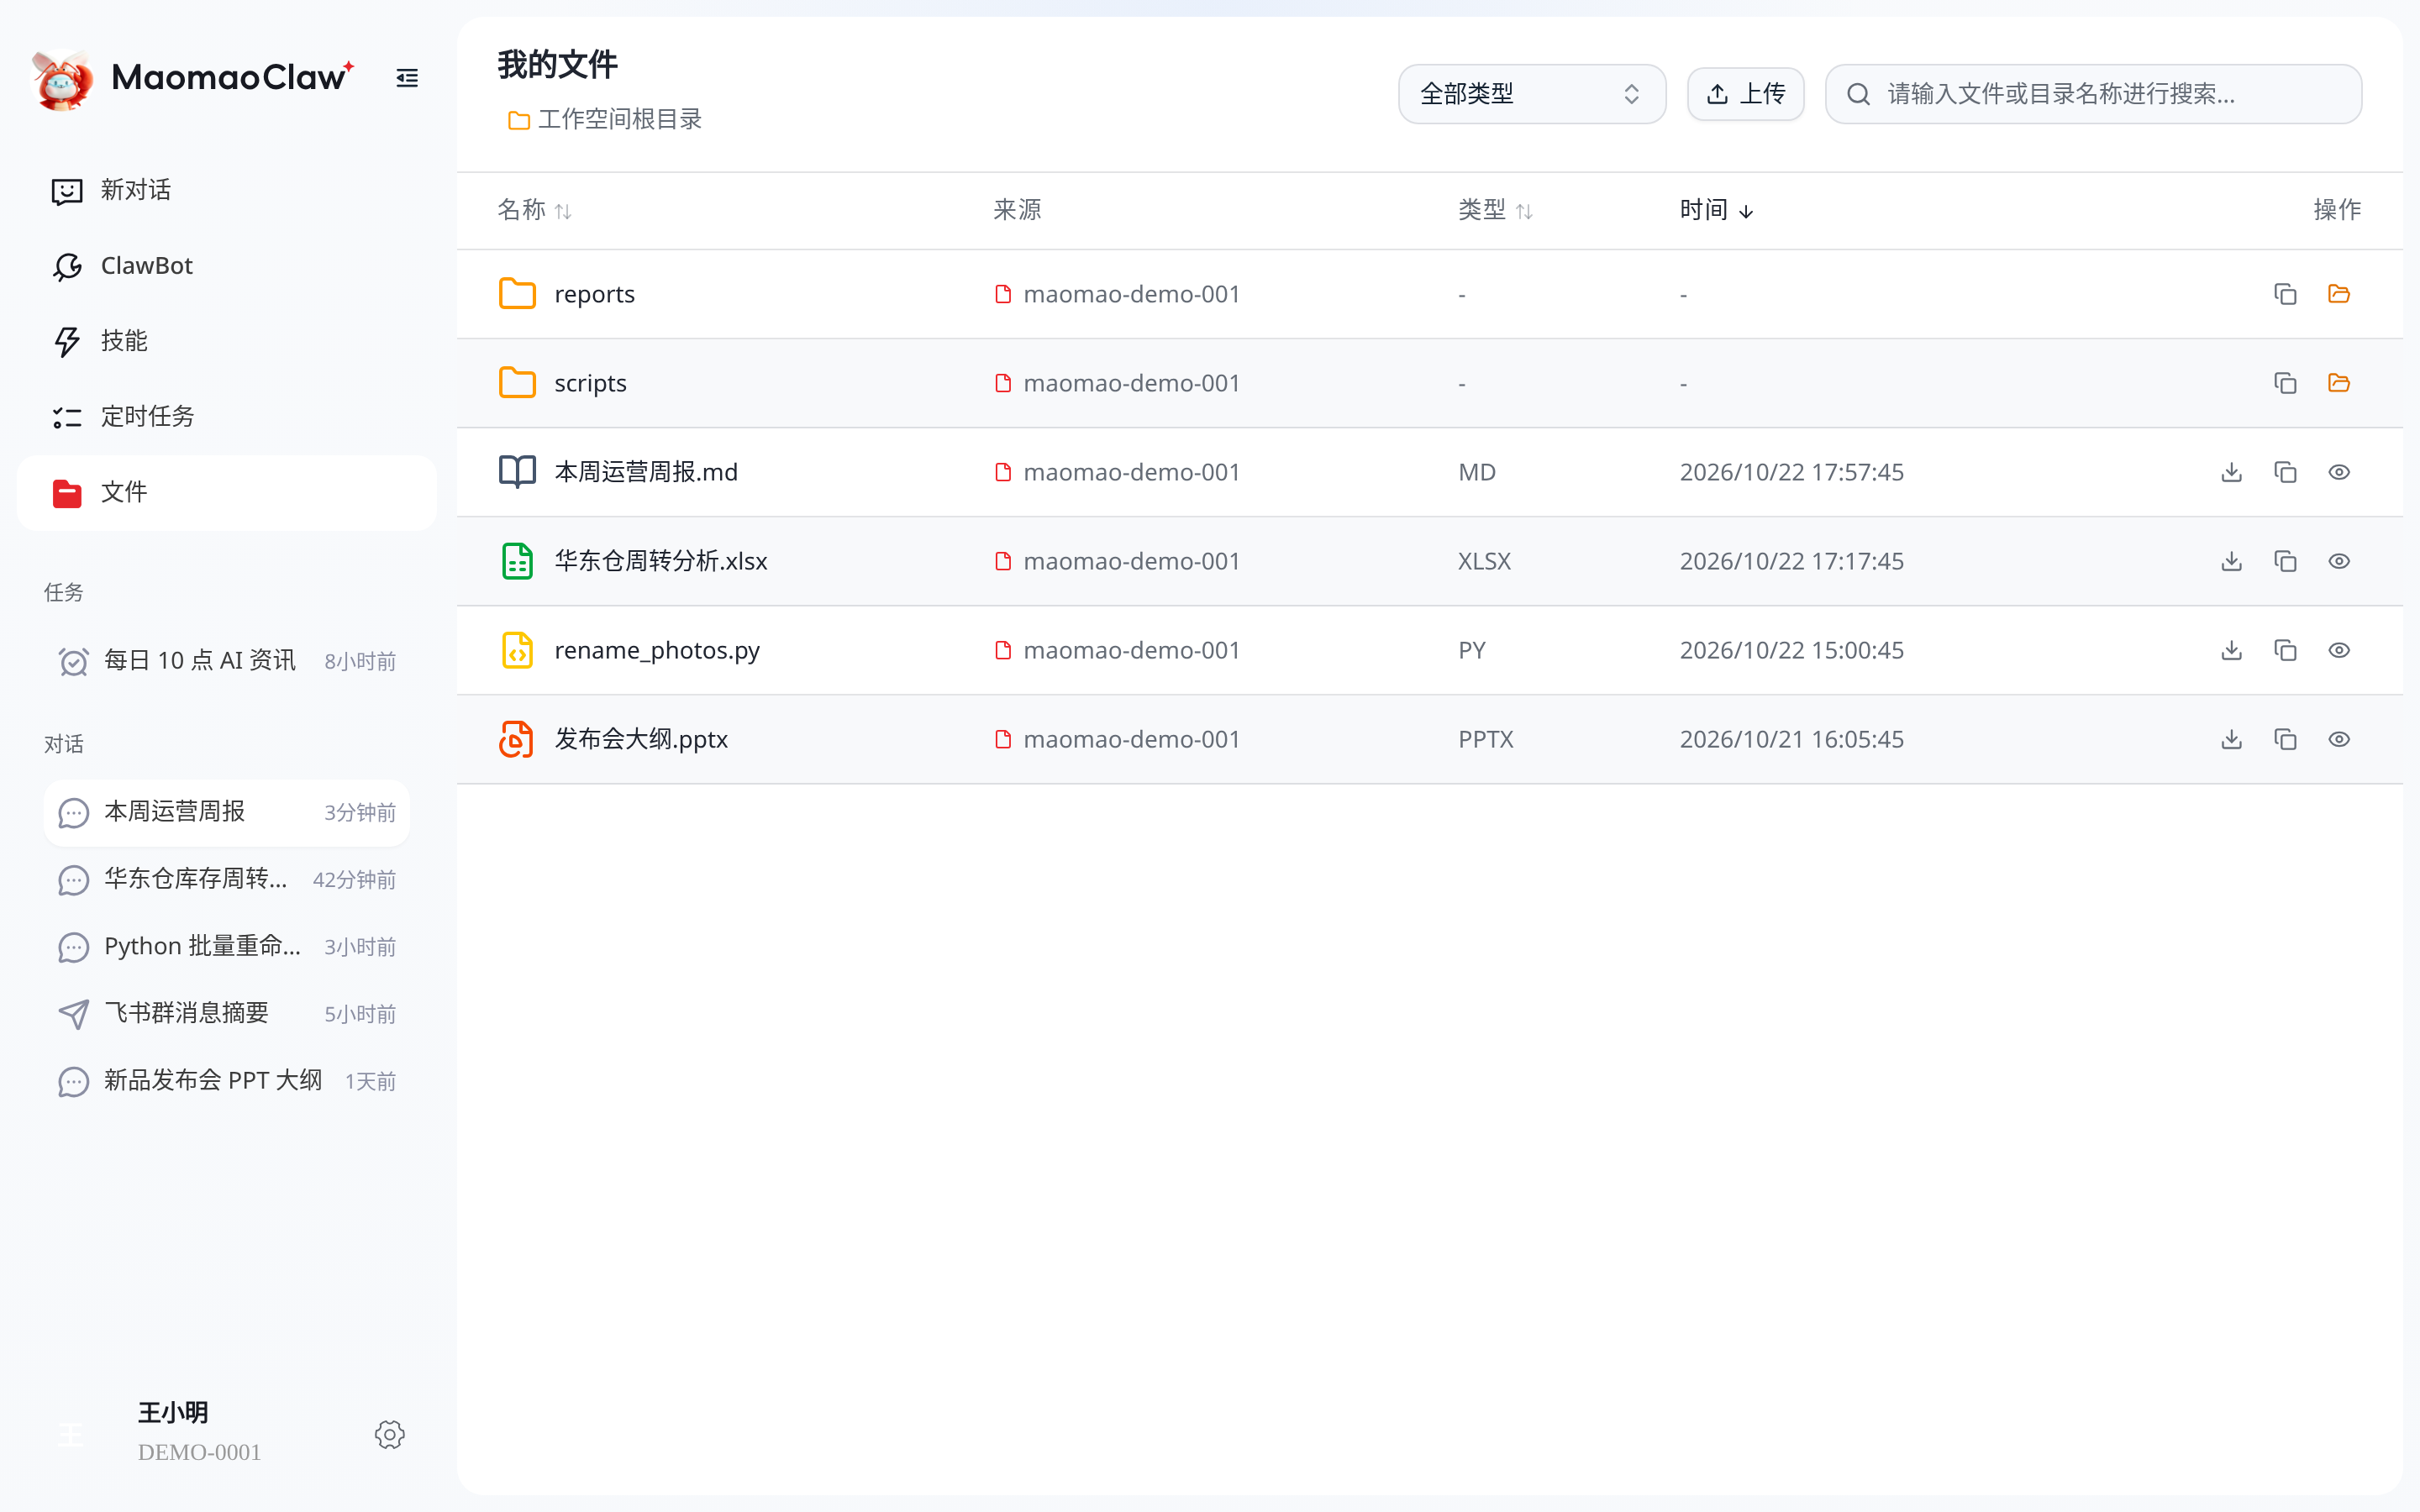Click the 我的文件 page title
2420x1512 pixels.
pos(557,65)
